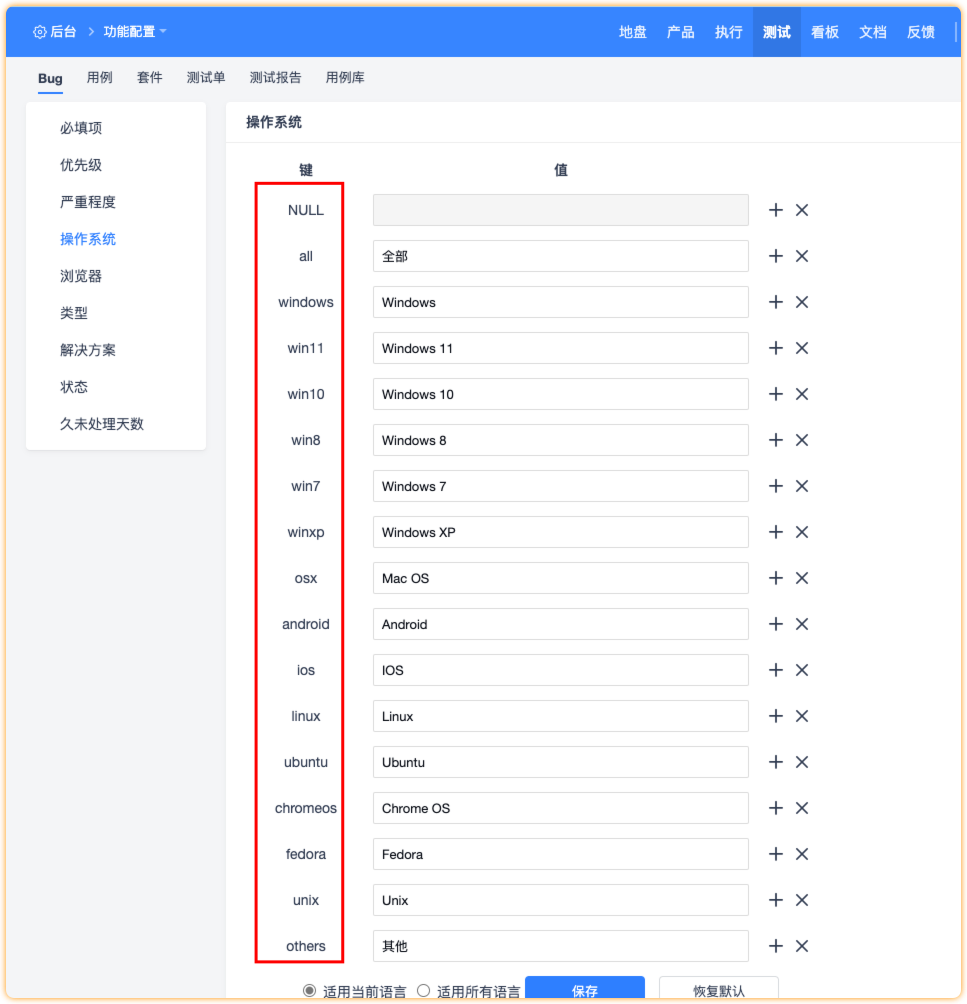
Task: Go to 后台 breadcrumb link
Action: tap(63, 31)
